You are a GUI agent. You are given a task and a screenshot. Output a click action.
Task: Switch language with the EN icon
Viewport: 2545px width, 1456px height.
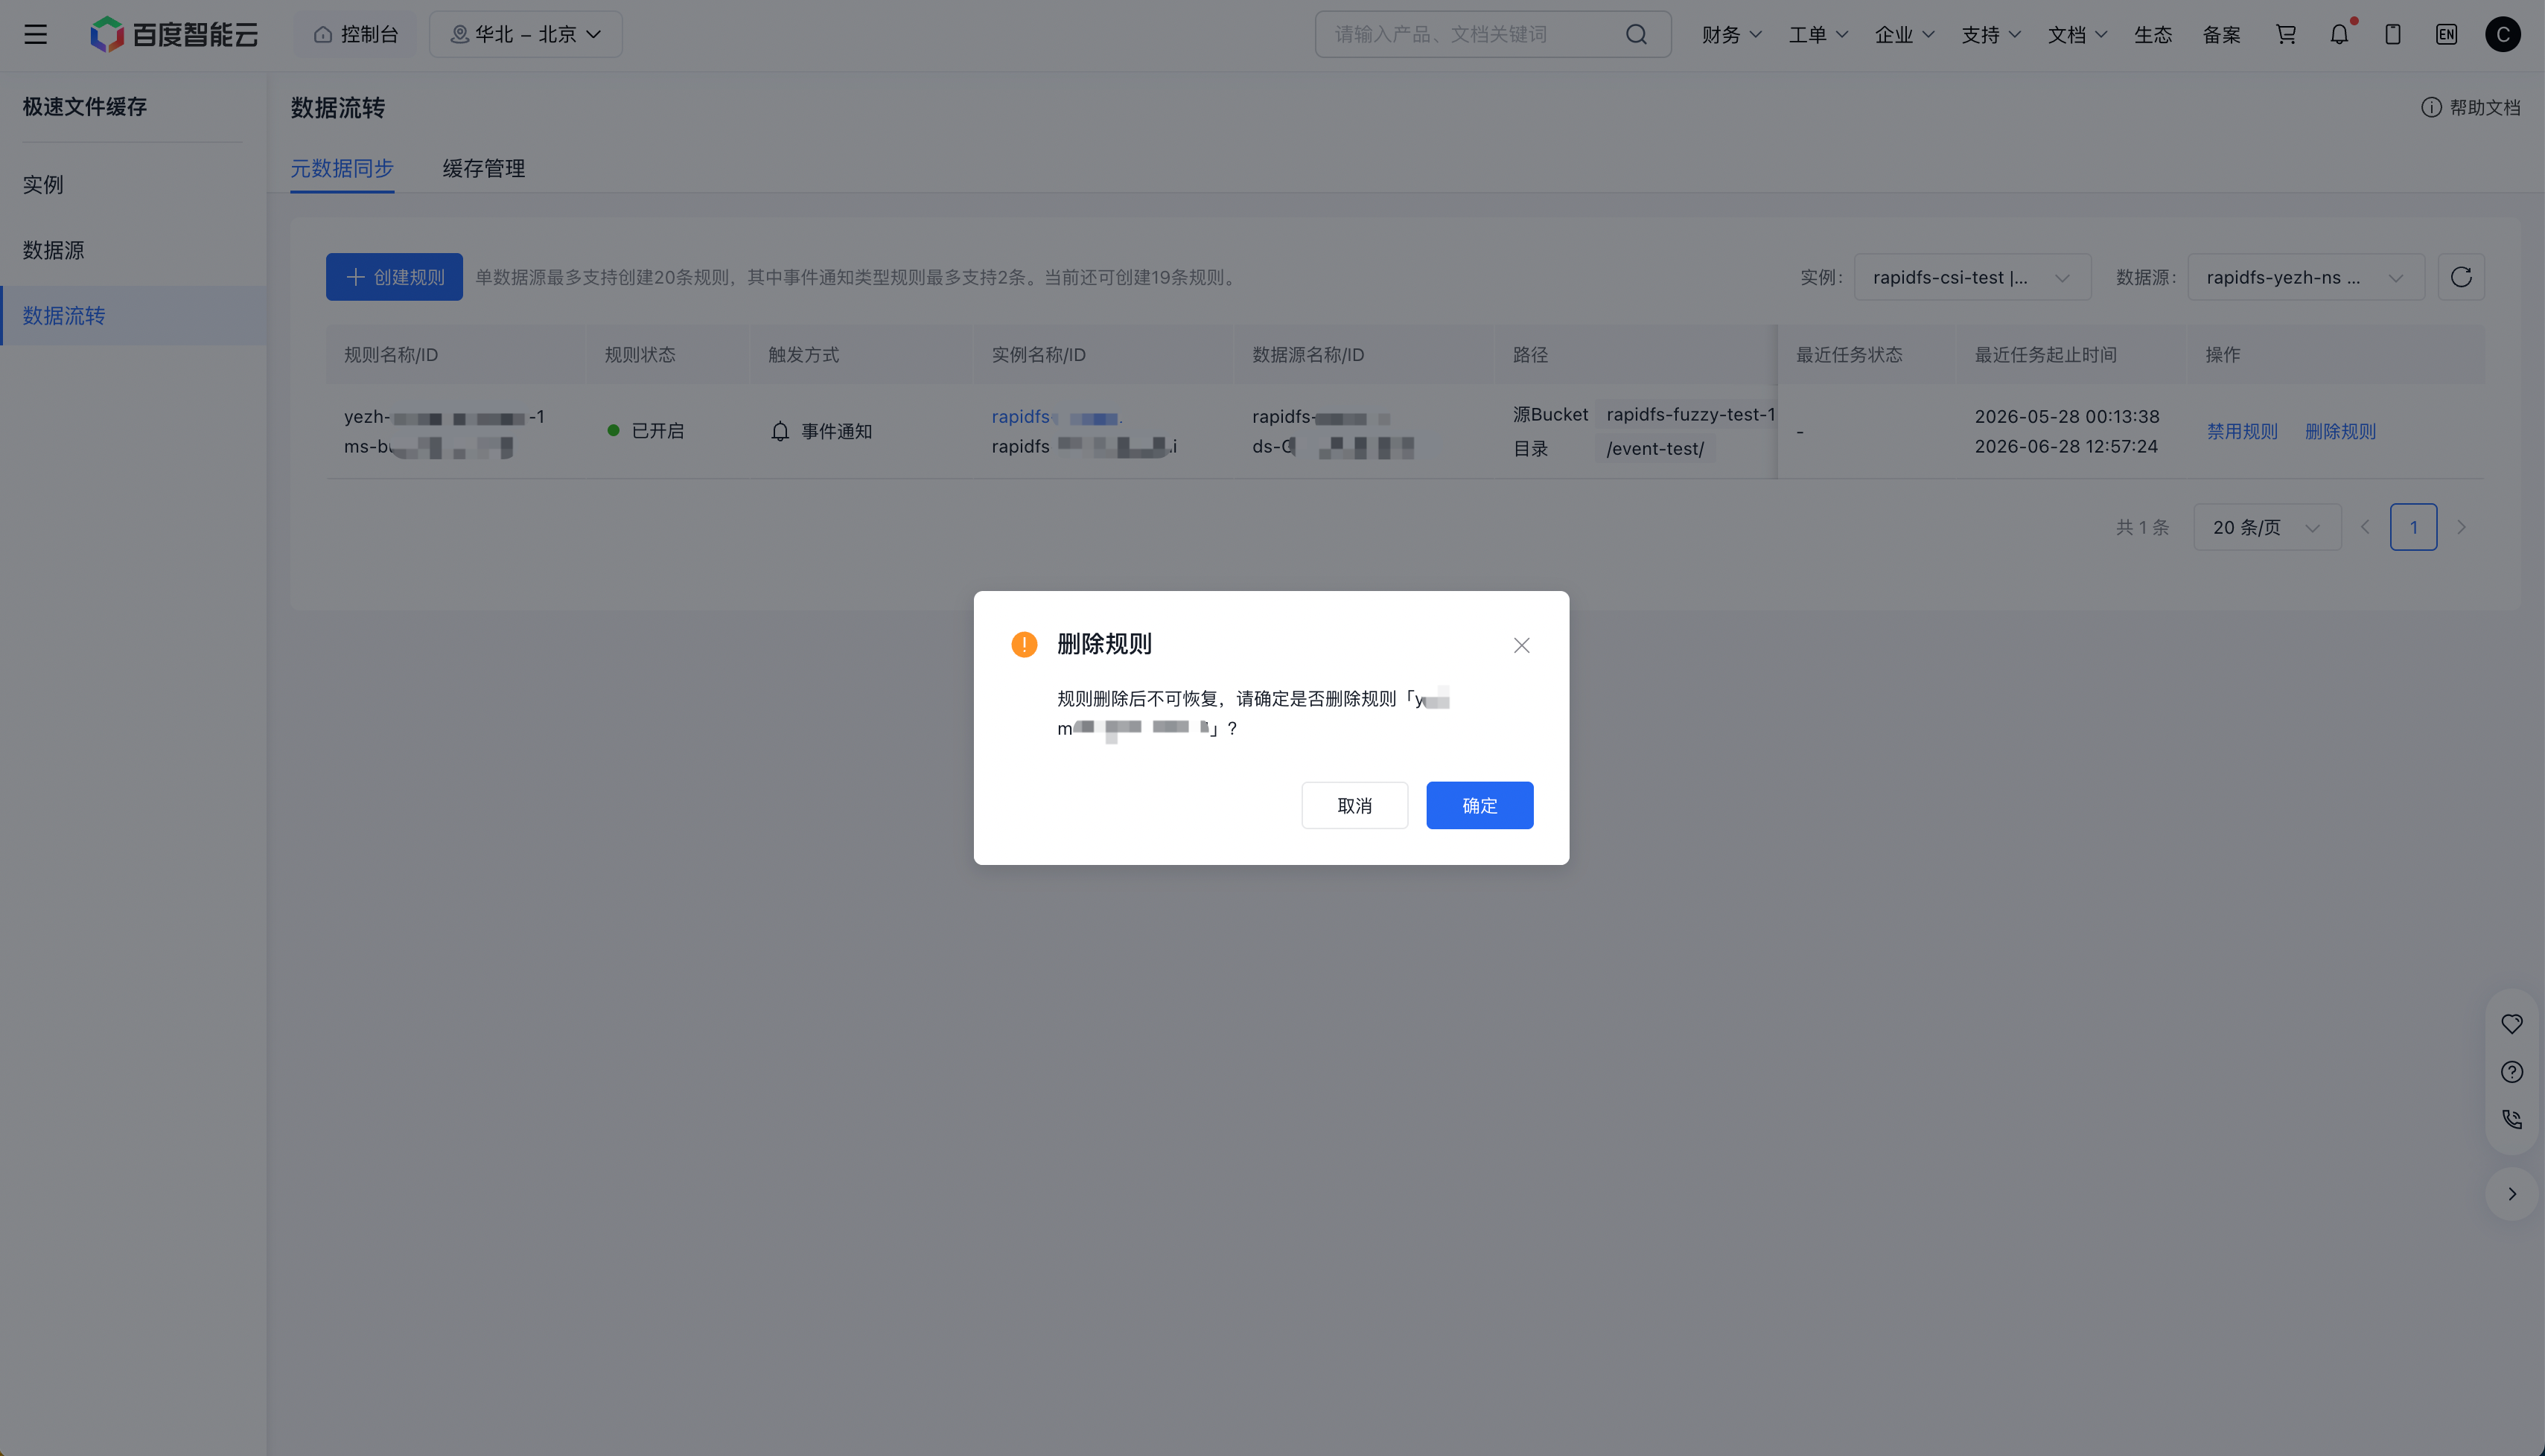tap(2446, 35)
